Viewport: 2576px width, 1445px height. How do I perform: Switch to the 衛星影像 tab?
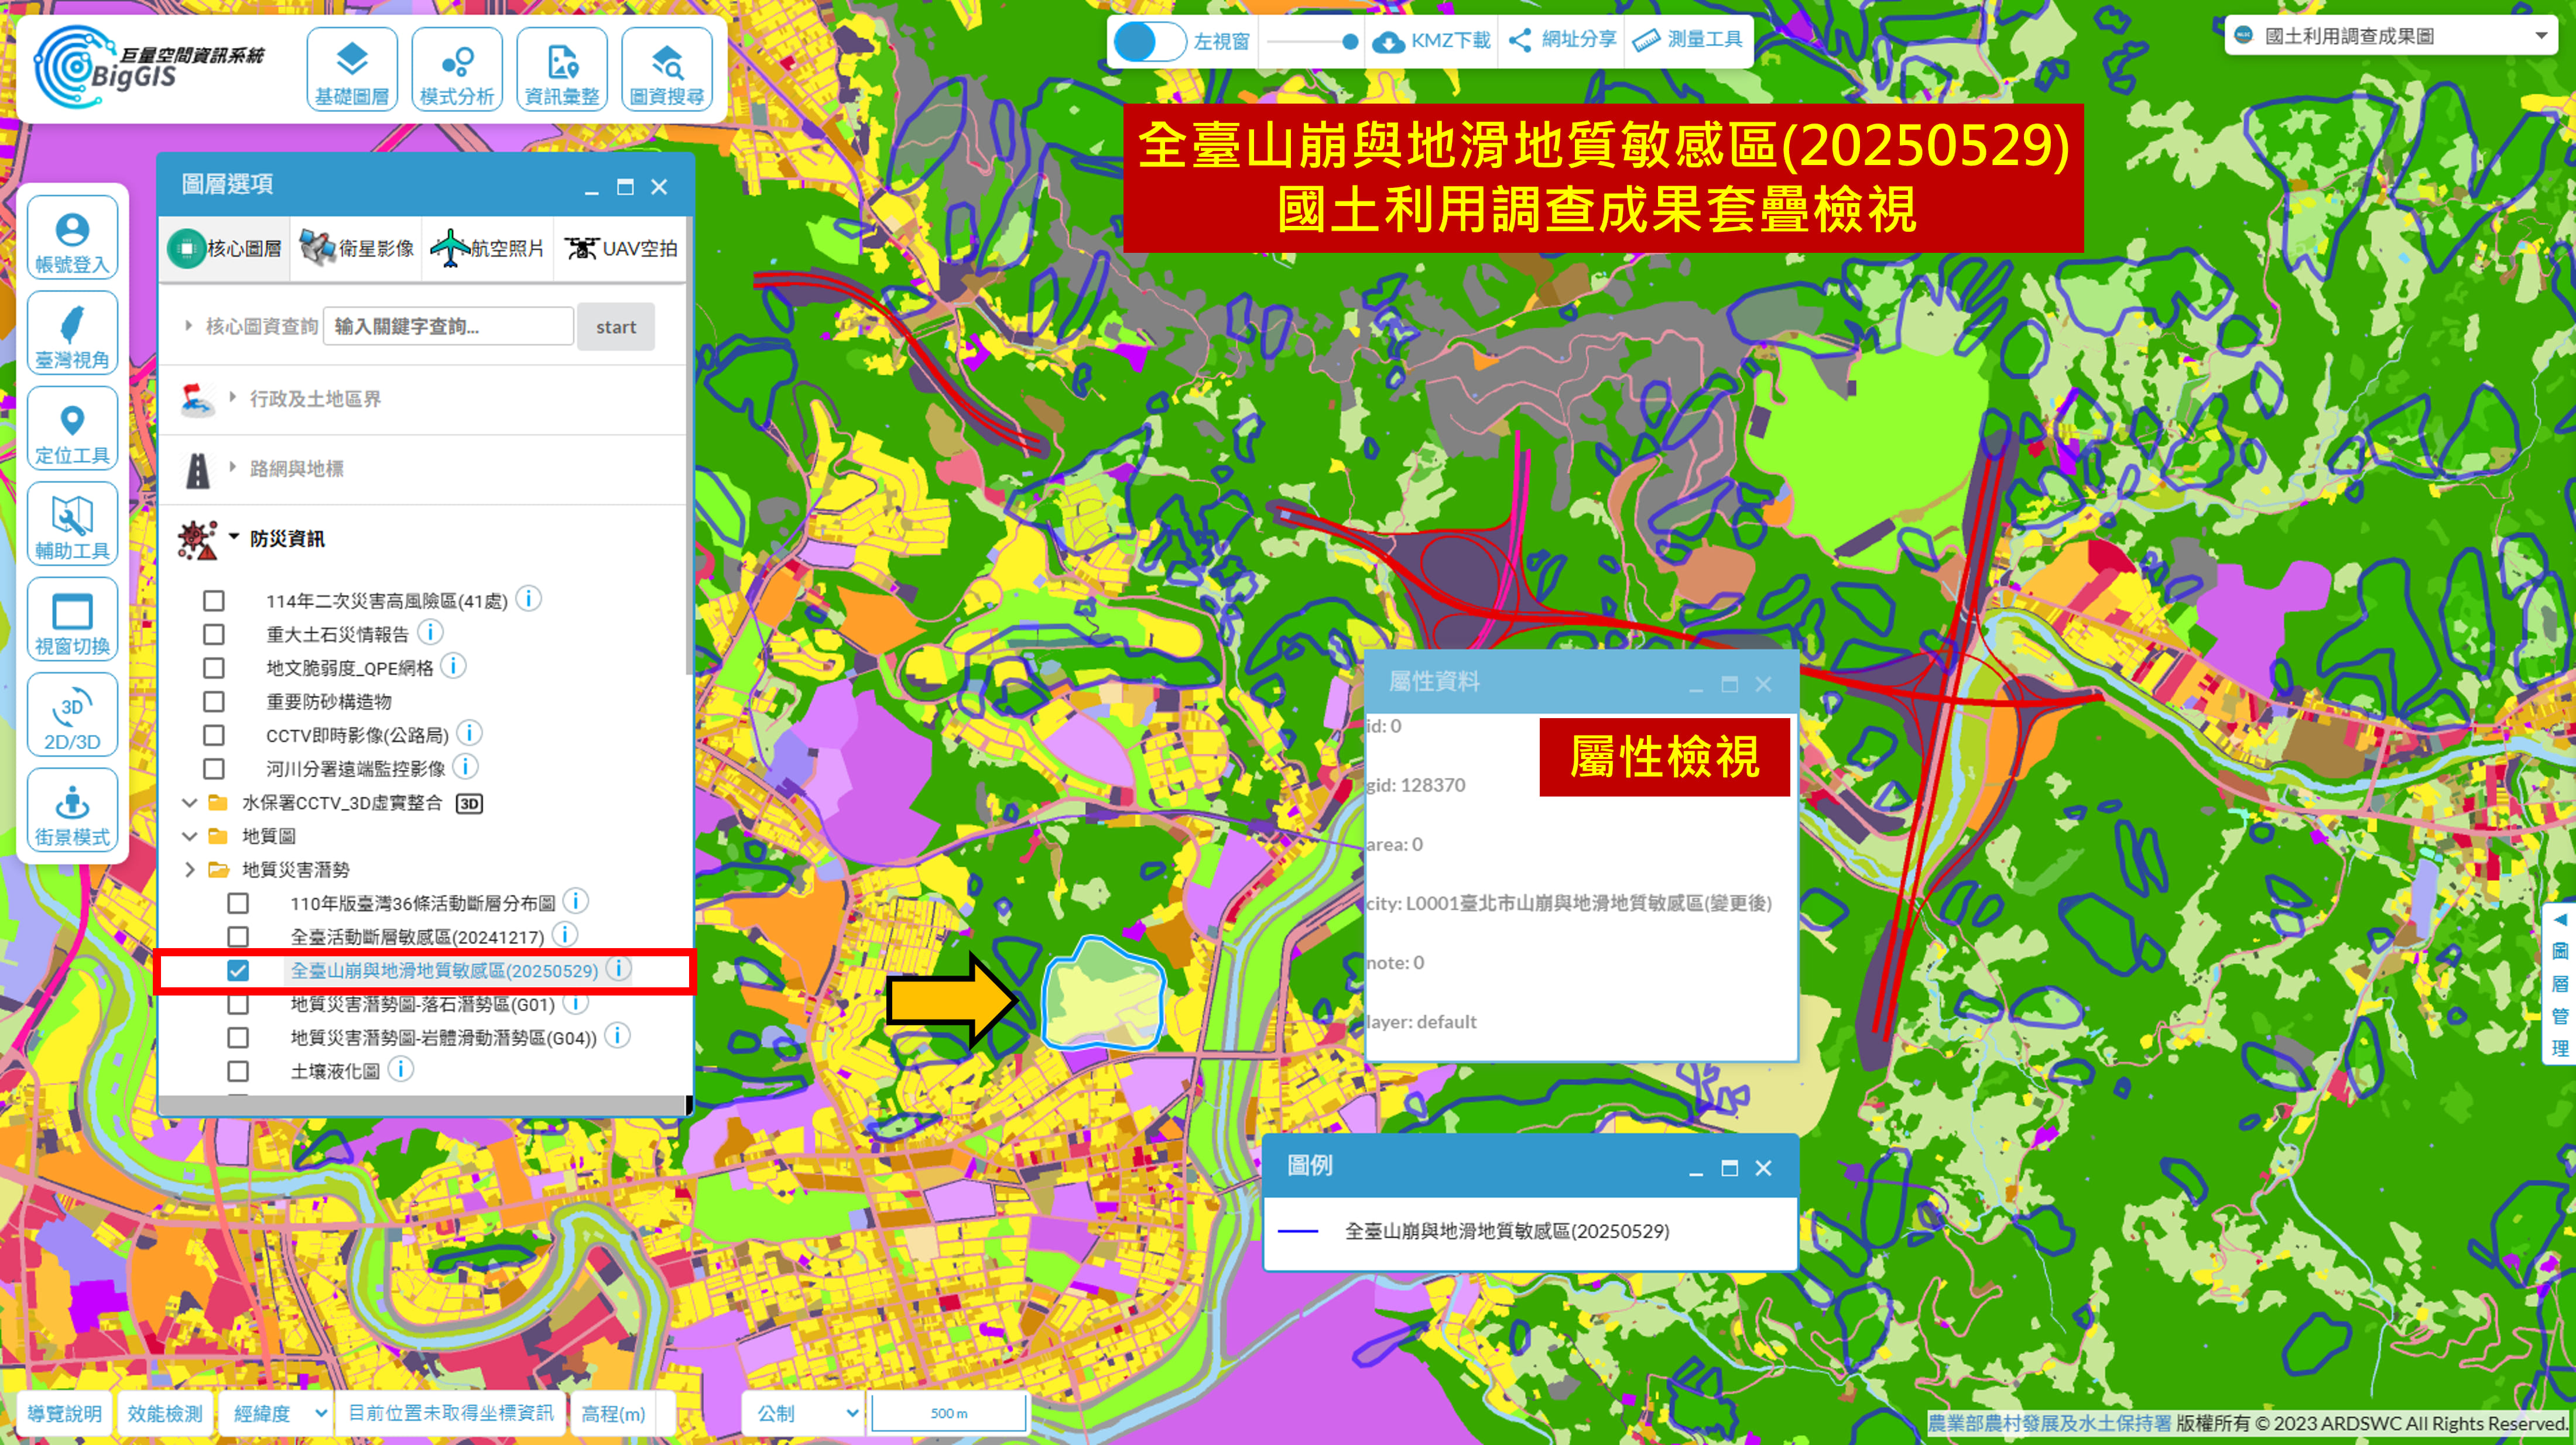tap(357, 248)
